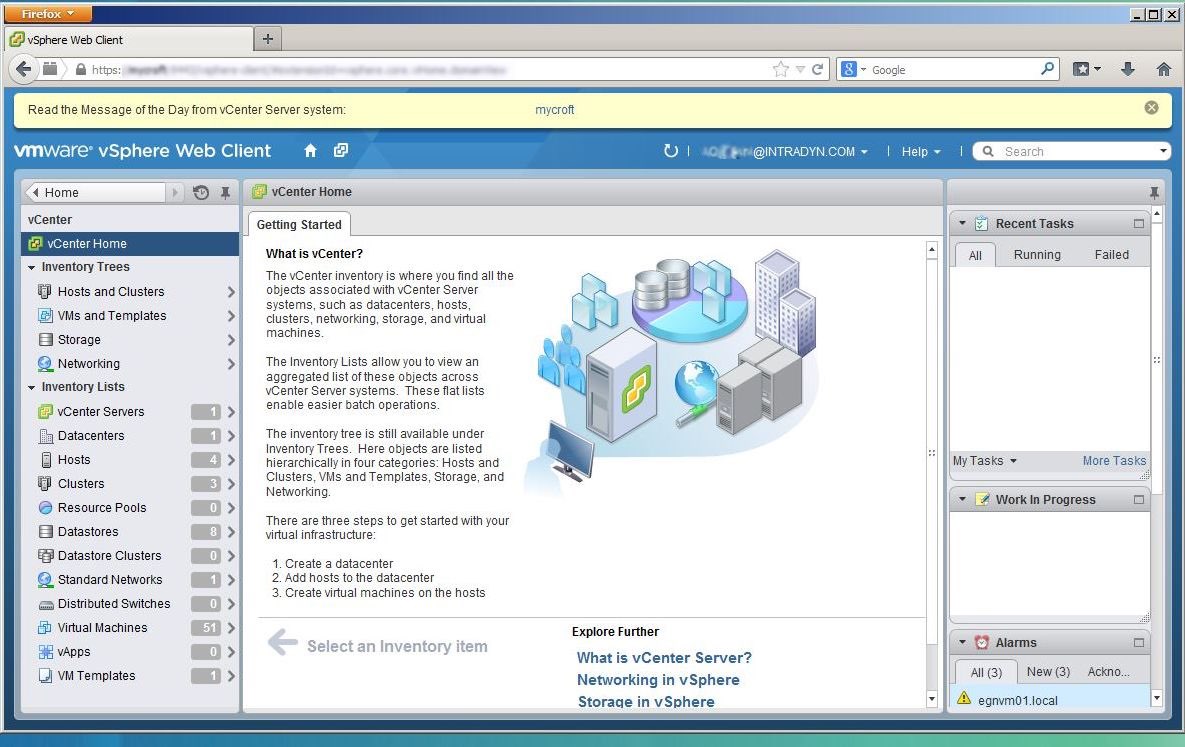1185x747 pixels.
Task: Pin the right side tasks panel
Action: coord(1154,193)
